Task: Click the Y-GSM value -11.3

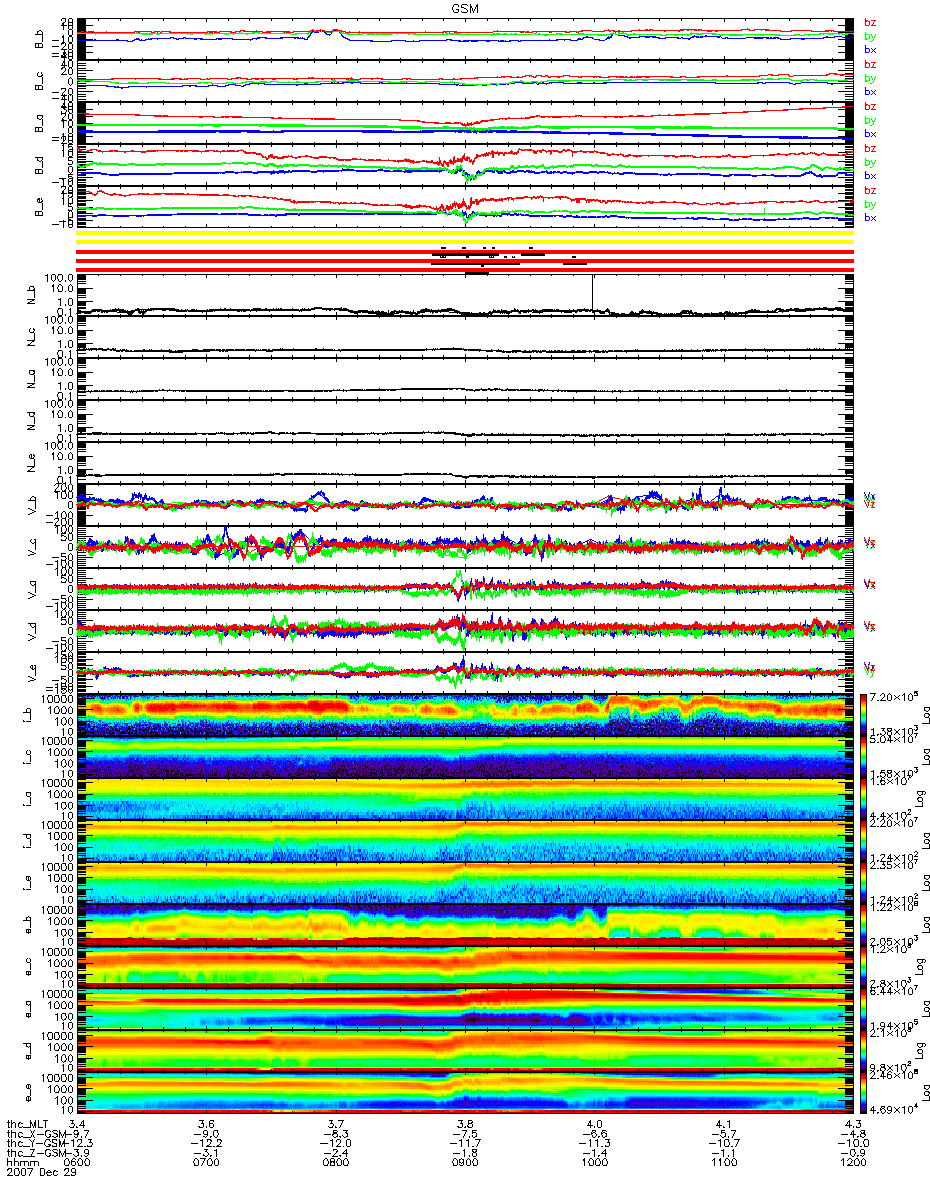Action: (594, 1143)
